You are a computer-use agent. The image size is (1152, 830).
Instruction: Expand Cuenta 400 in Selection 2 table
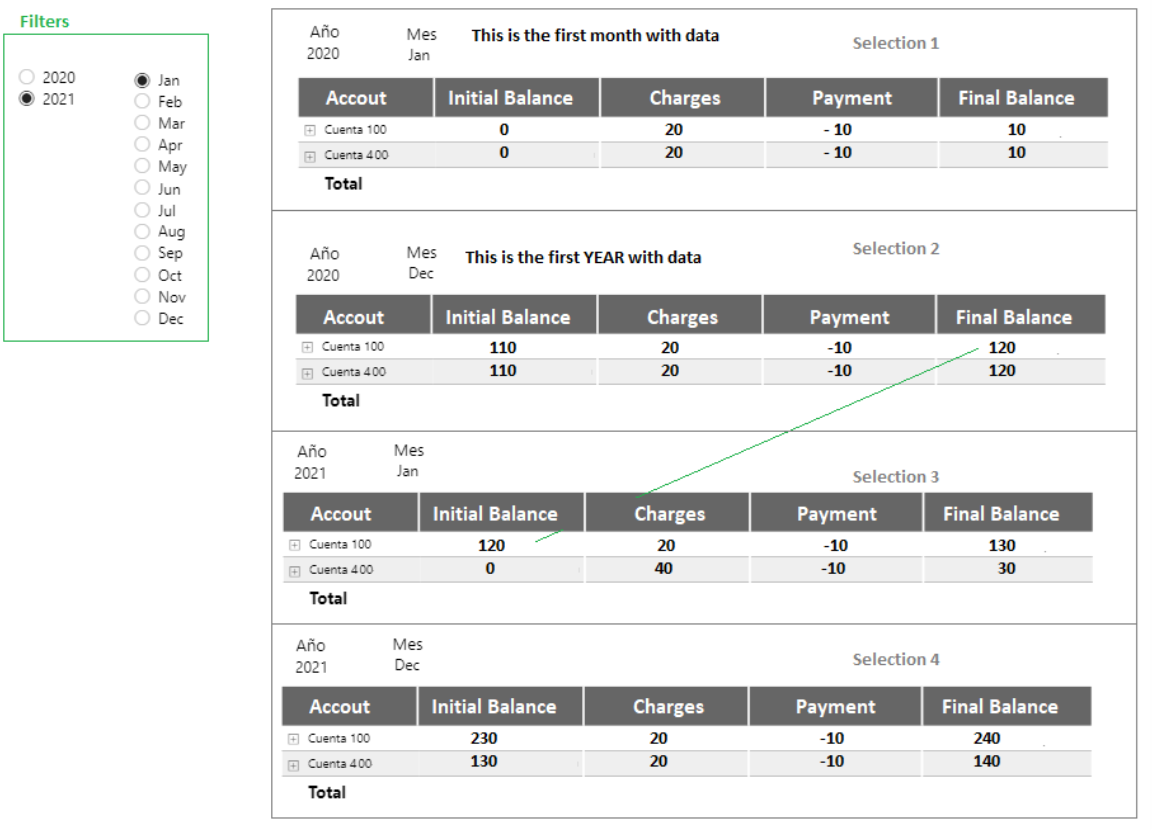[x=307, y=372]
